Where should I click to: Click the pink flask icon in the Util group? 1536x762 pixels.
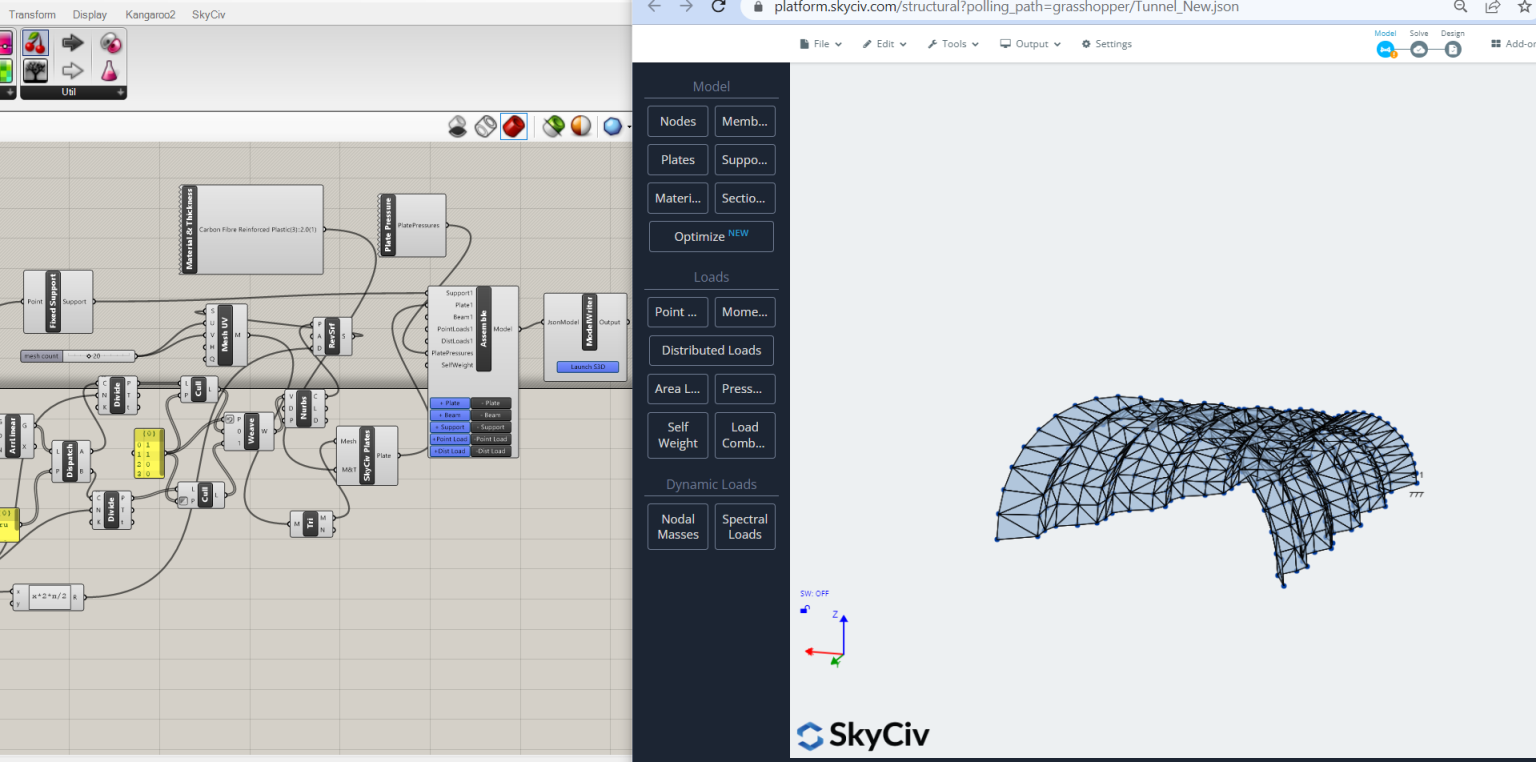click(109, 71)
